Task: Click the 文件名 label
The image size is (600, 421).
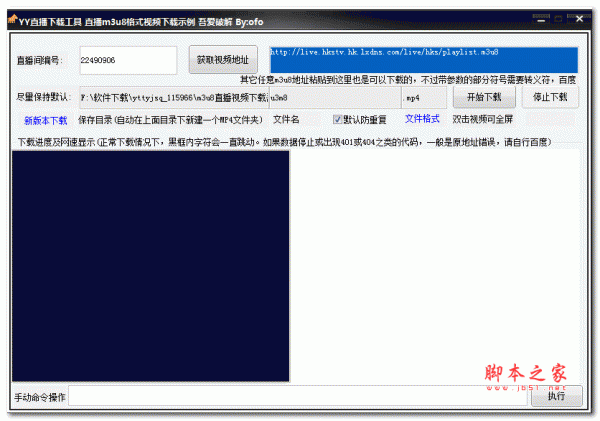Action: 286,119
